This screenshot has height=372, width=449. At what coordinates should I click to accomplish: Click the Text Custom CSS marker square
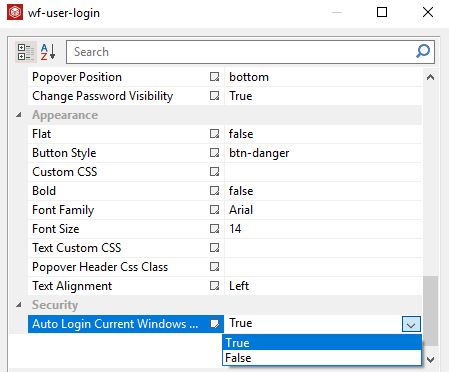click(214, 248)
